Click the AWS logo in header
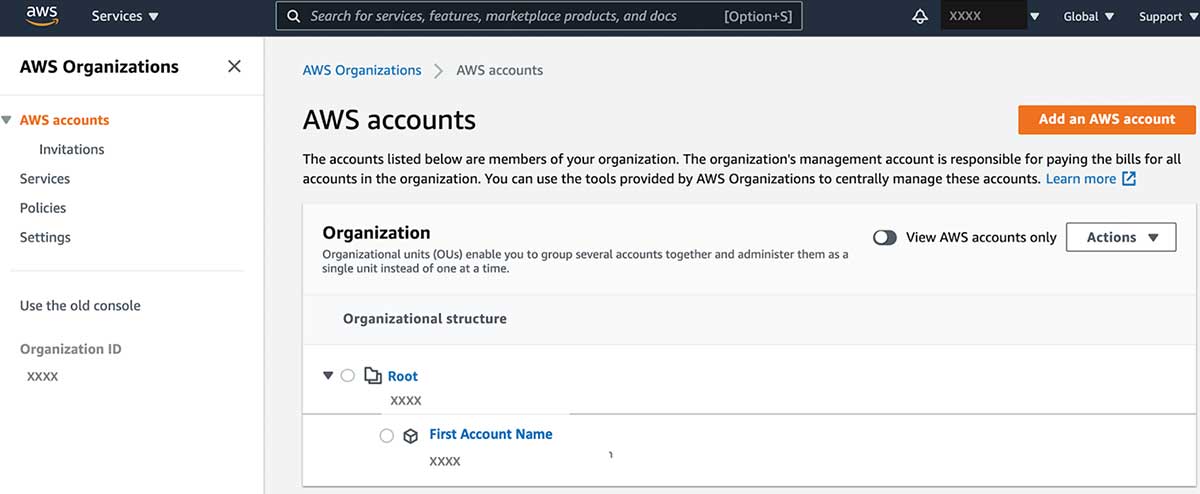The height and width of the screenshot is (494, 1200). coord(42,16)
